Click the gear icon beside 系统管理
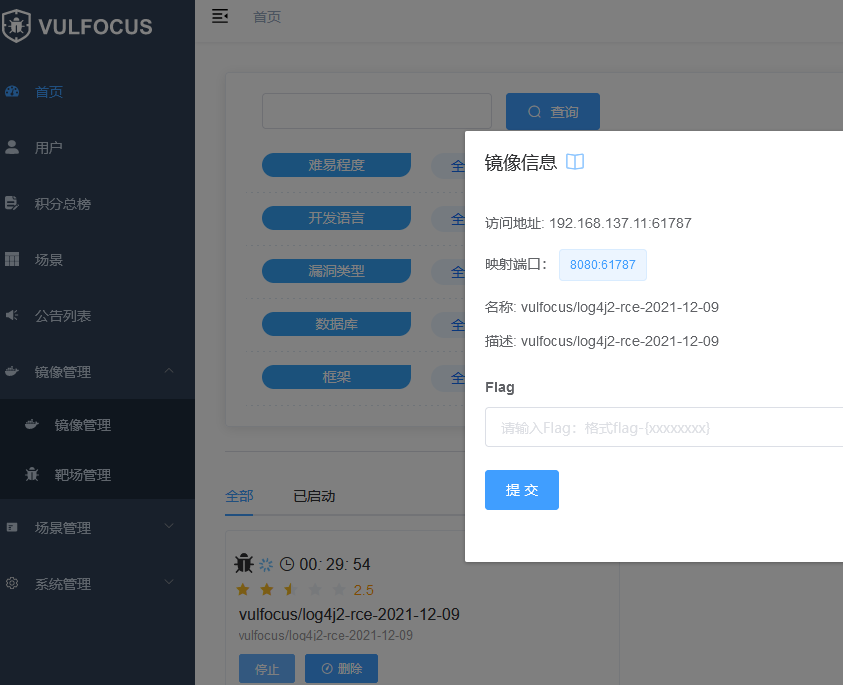Screen dimensions: 843x685 pyautogui.click(x=12, y=583)
